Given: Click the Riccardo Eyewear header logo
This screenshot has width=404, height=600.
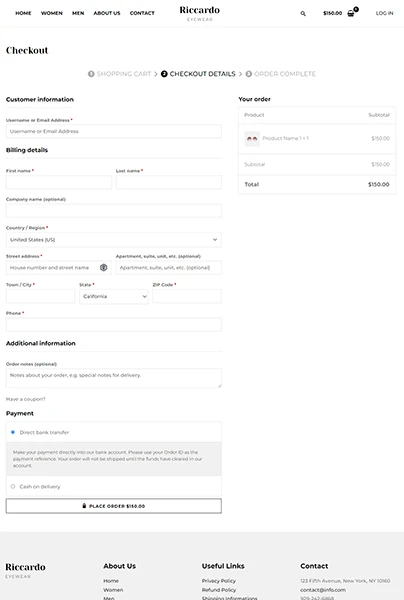Looking at the screenshot, I should [x=199, y=13].
